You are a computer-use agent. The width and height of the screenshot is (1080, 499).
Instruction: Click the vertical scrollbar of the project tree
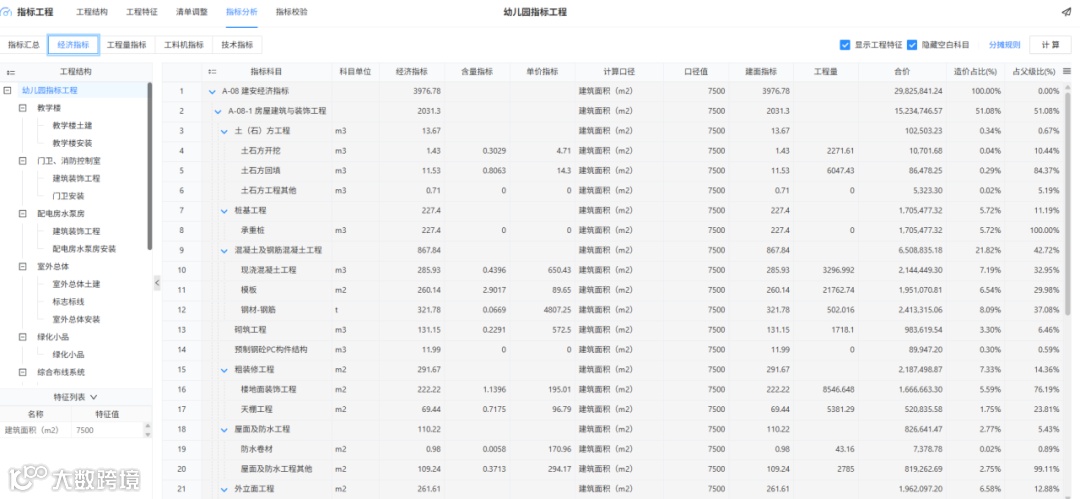149,167
